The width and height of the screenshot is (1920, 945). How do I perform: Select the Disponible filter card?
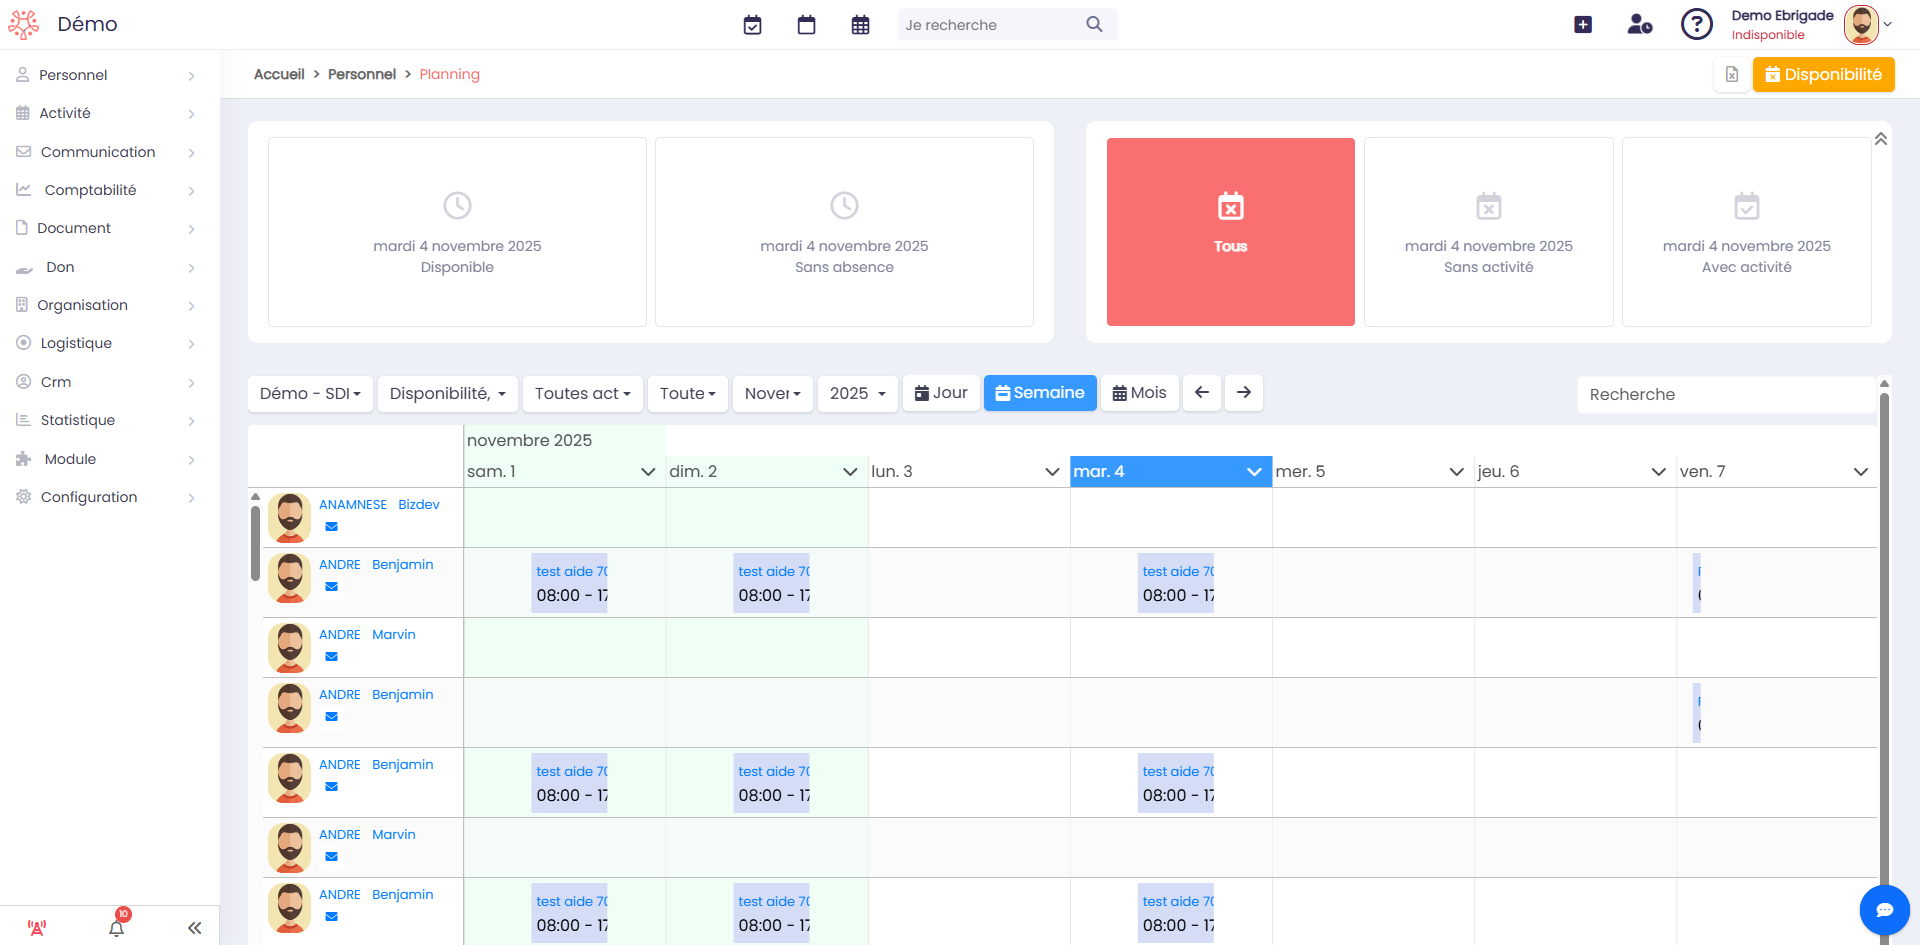click(x=457, y=232)
